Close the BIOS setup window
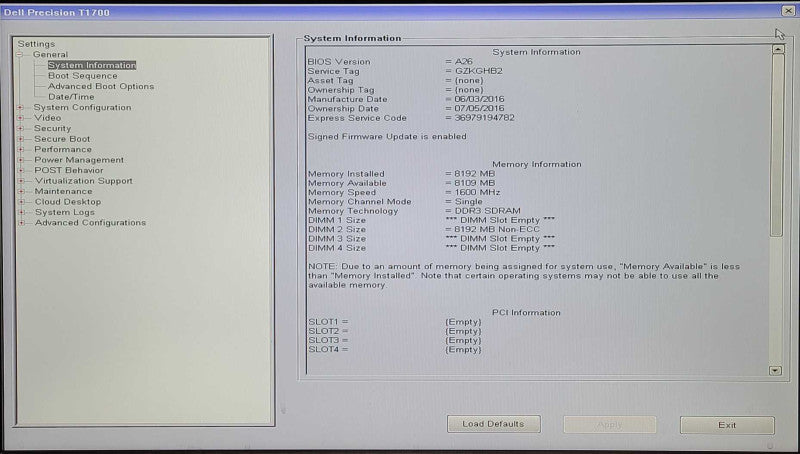 tap(789, 10)
